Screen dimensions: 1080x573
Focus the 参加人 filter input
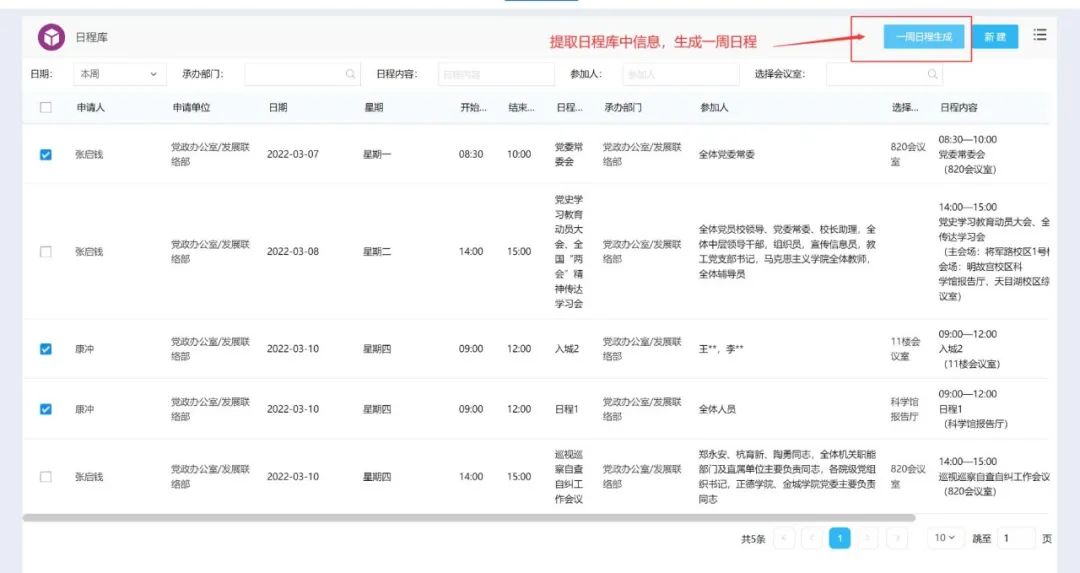[x=681, y=74]
